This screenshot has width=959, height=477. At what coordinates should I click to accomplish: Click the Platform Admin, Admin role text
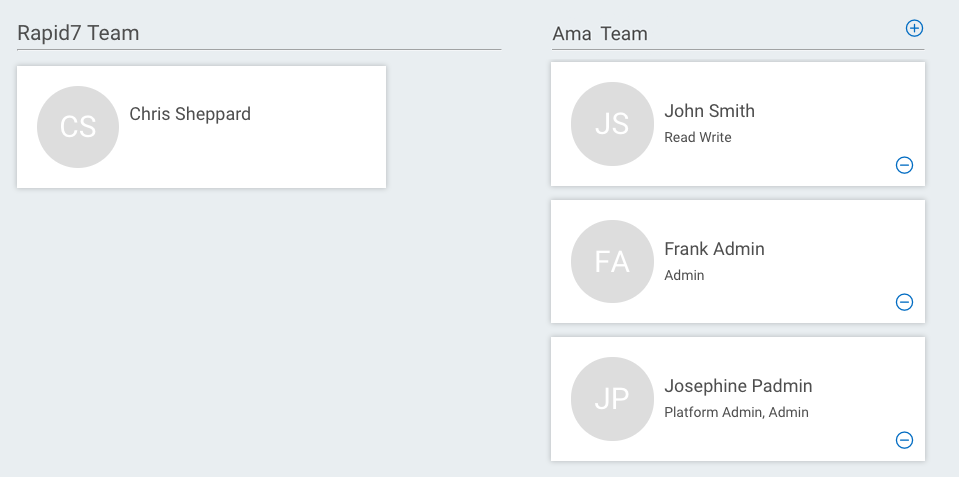click(736, 412)
